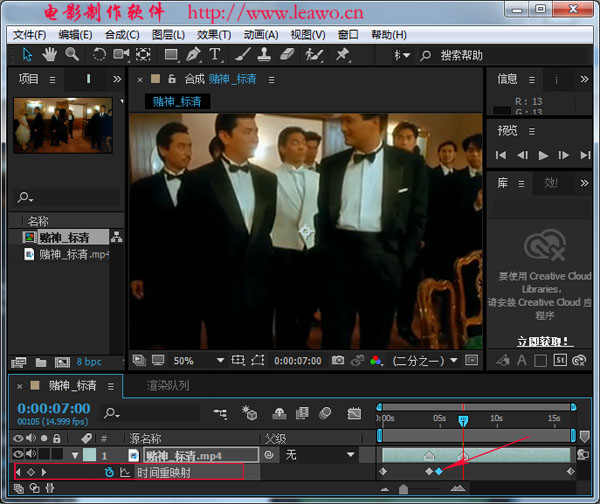
Task: Go to previous 时间重映射 keyframe
Action: click(18, 472)
